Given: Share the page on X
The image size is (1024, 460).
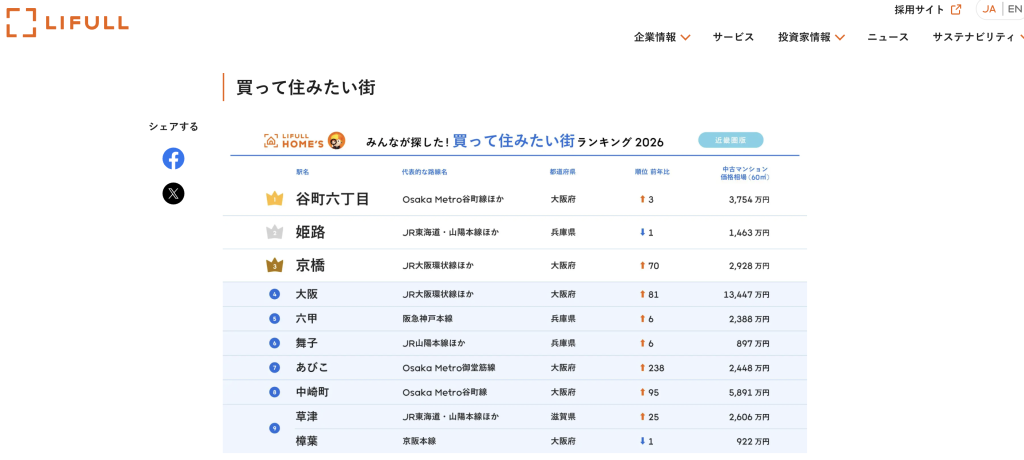Looking at the screenshot, I should tap(173, 193).
